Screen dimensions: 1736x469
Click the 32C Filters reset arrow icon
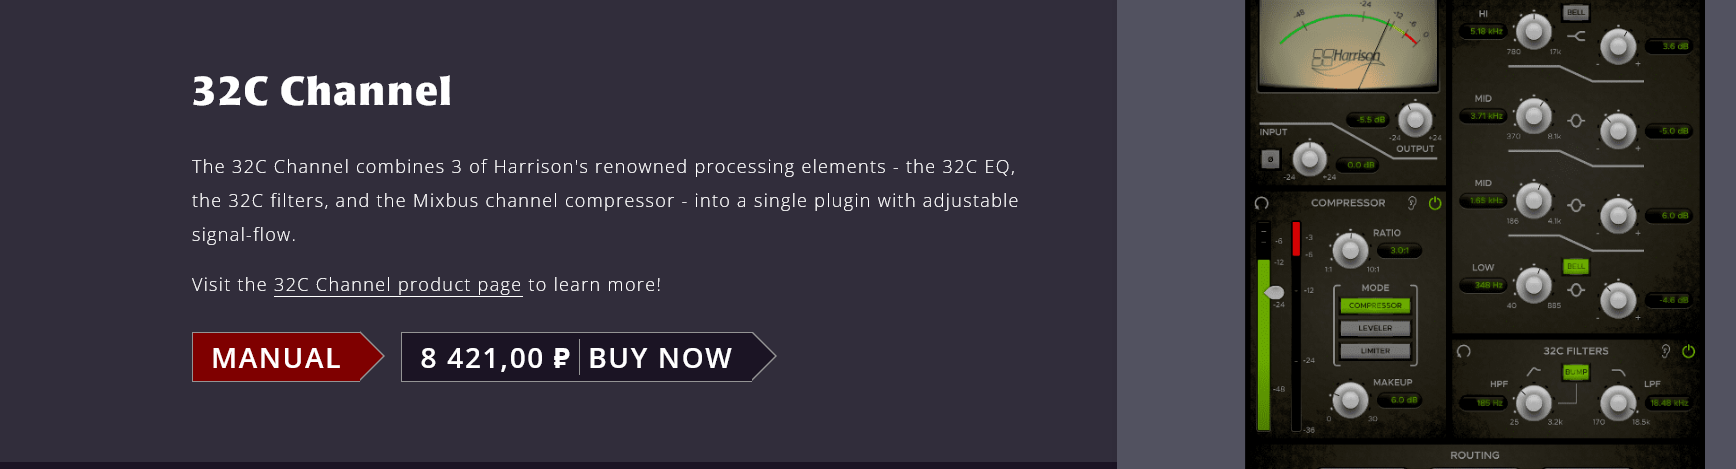coord(1464,351)
